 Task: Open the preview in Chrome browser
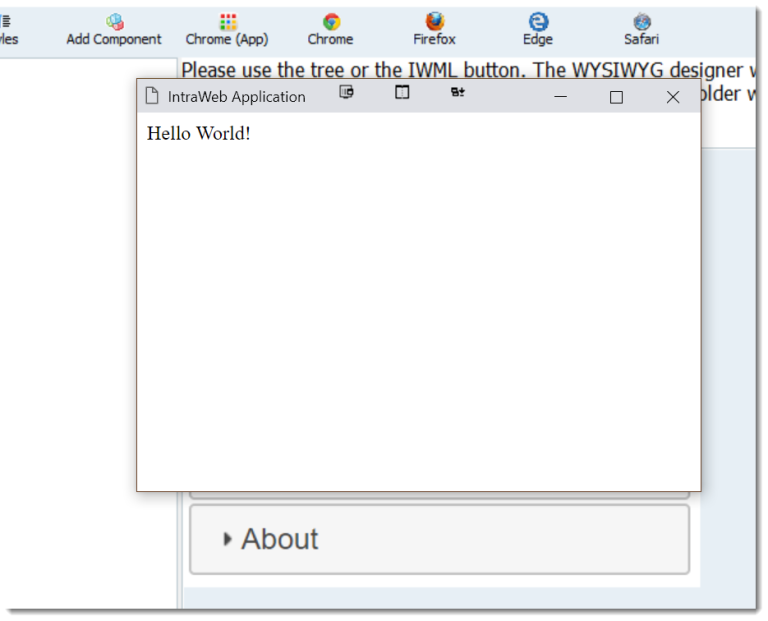pos(330,29)
